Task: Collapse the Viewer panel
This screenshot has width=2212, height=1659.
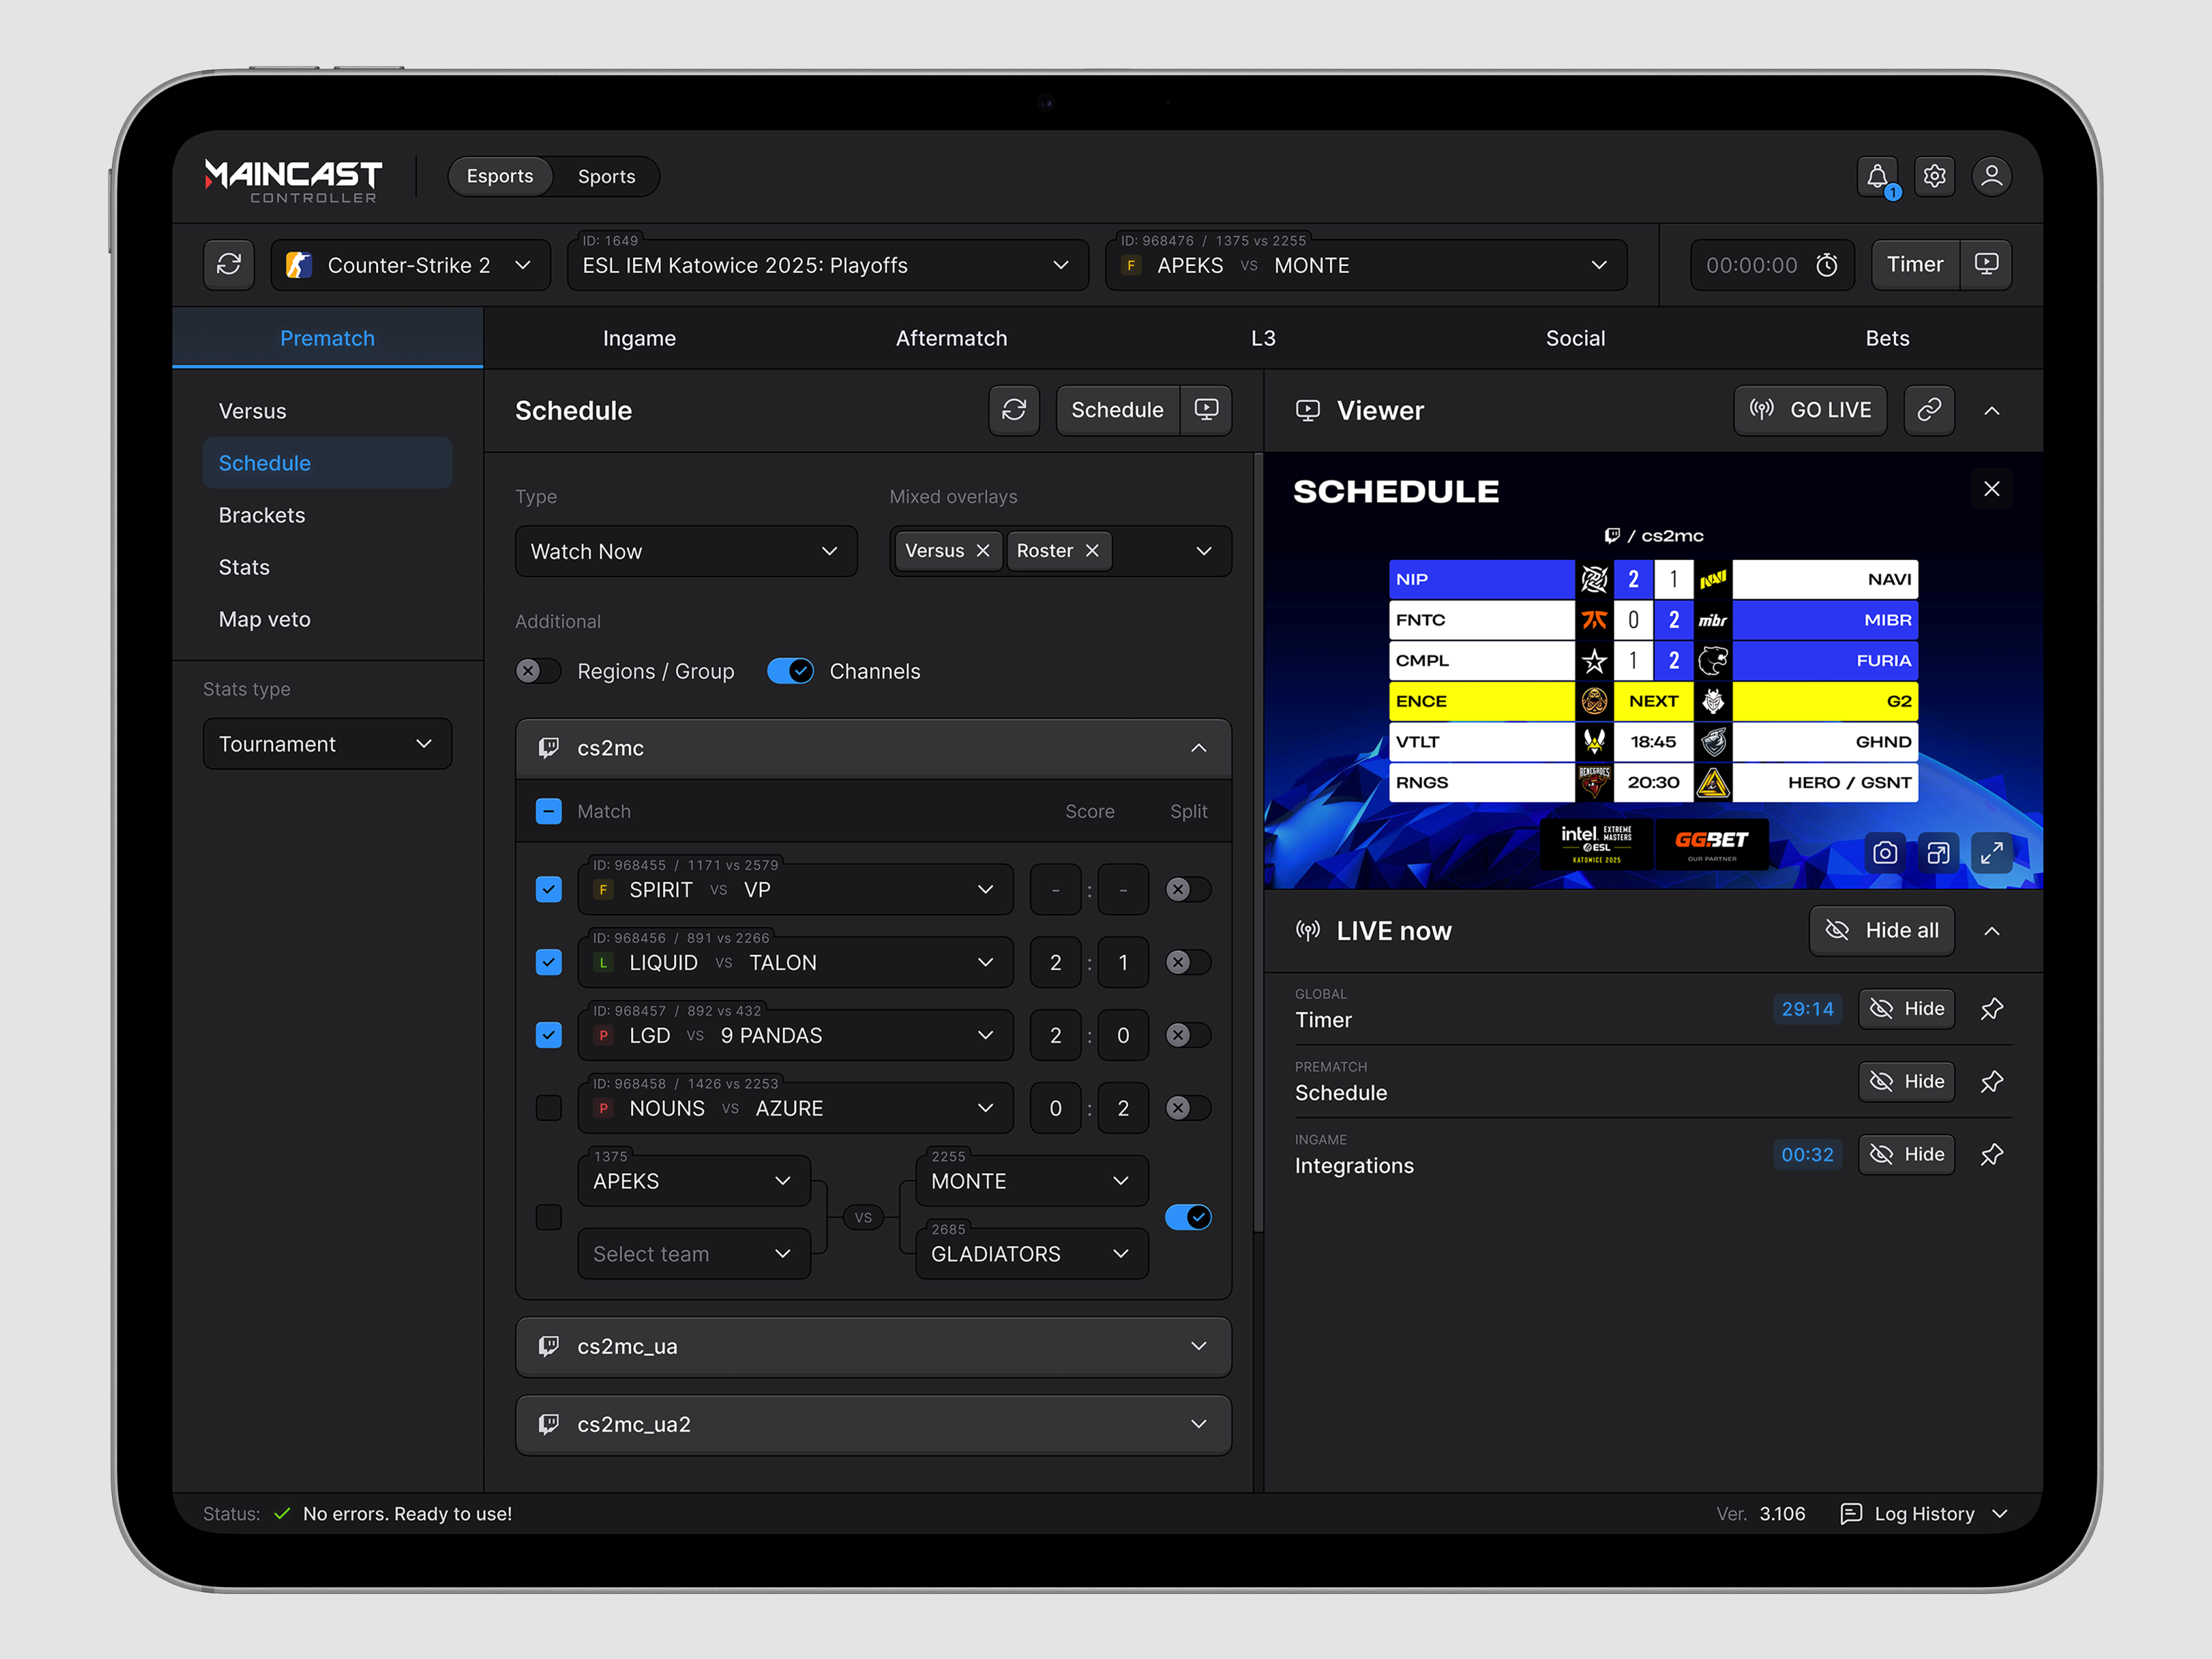Action: pyautogui.click(x=1991, y=410)
